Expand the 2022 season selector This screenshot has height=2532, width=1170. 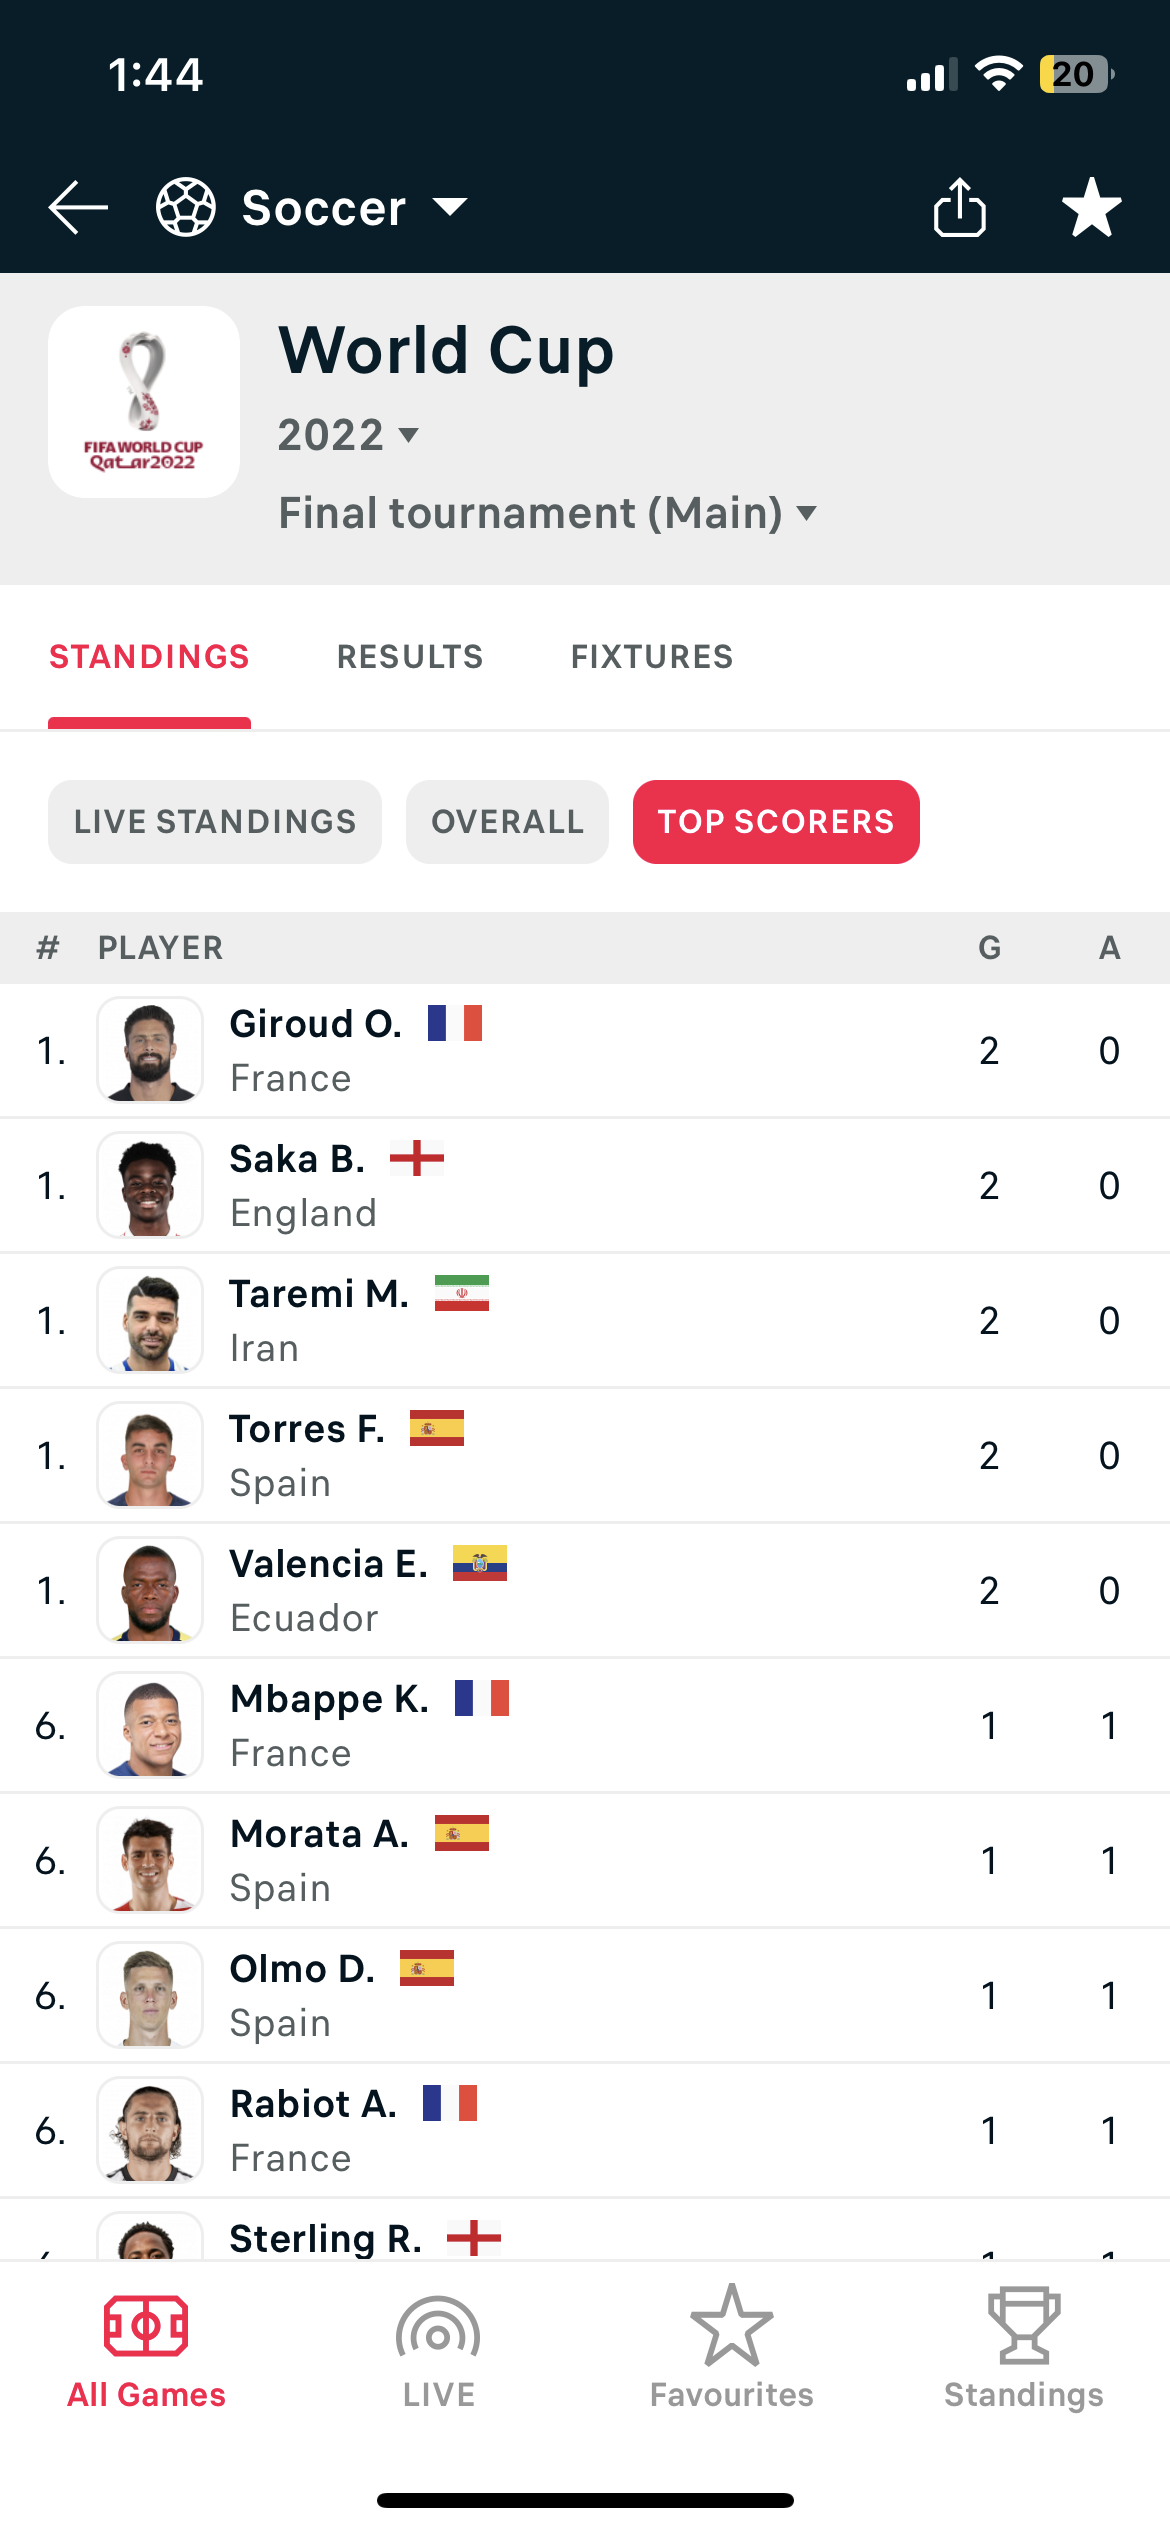(348, 435)
